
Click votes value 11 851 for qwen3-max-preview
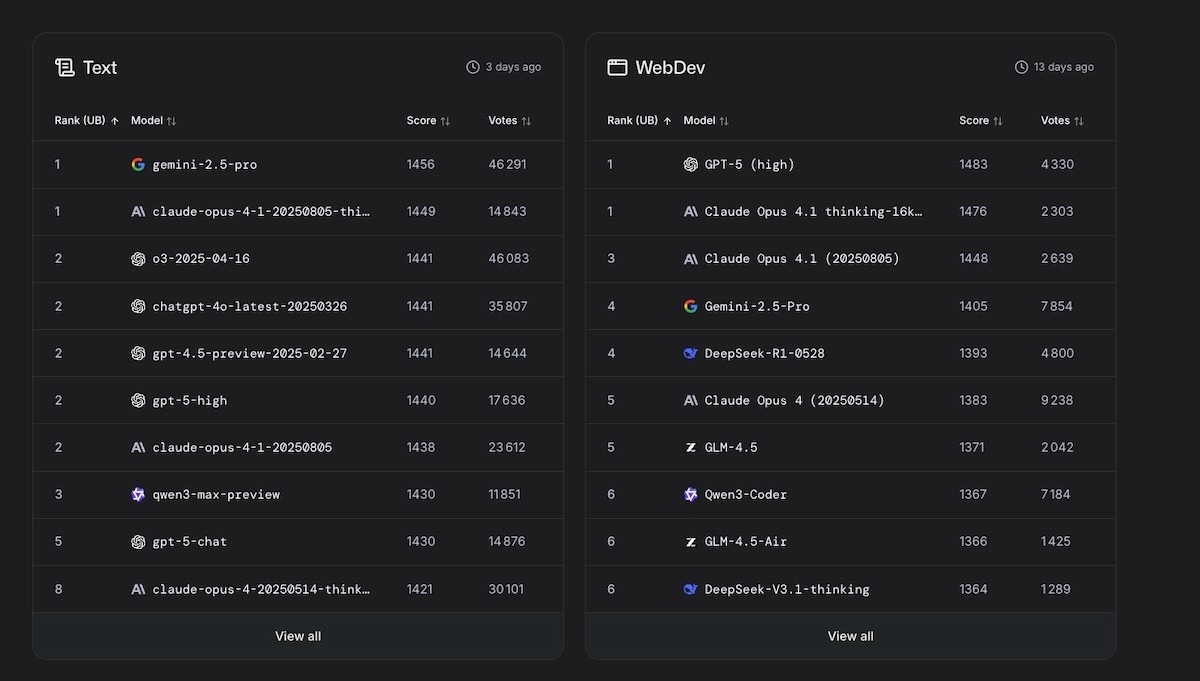pos(505,494)
